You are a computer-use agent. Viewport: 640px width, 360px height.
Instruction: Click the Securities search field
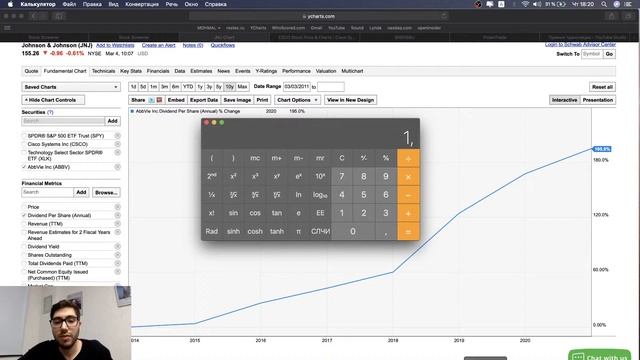tap(63, 121)
